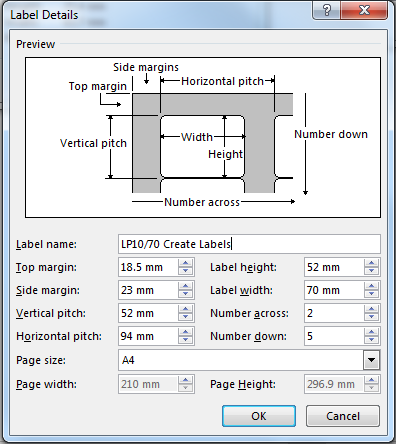396x444 pixels.
Task: Increase Side margin with up arrow
Action: [x=185, y=286]
